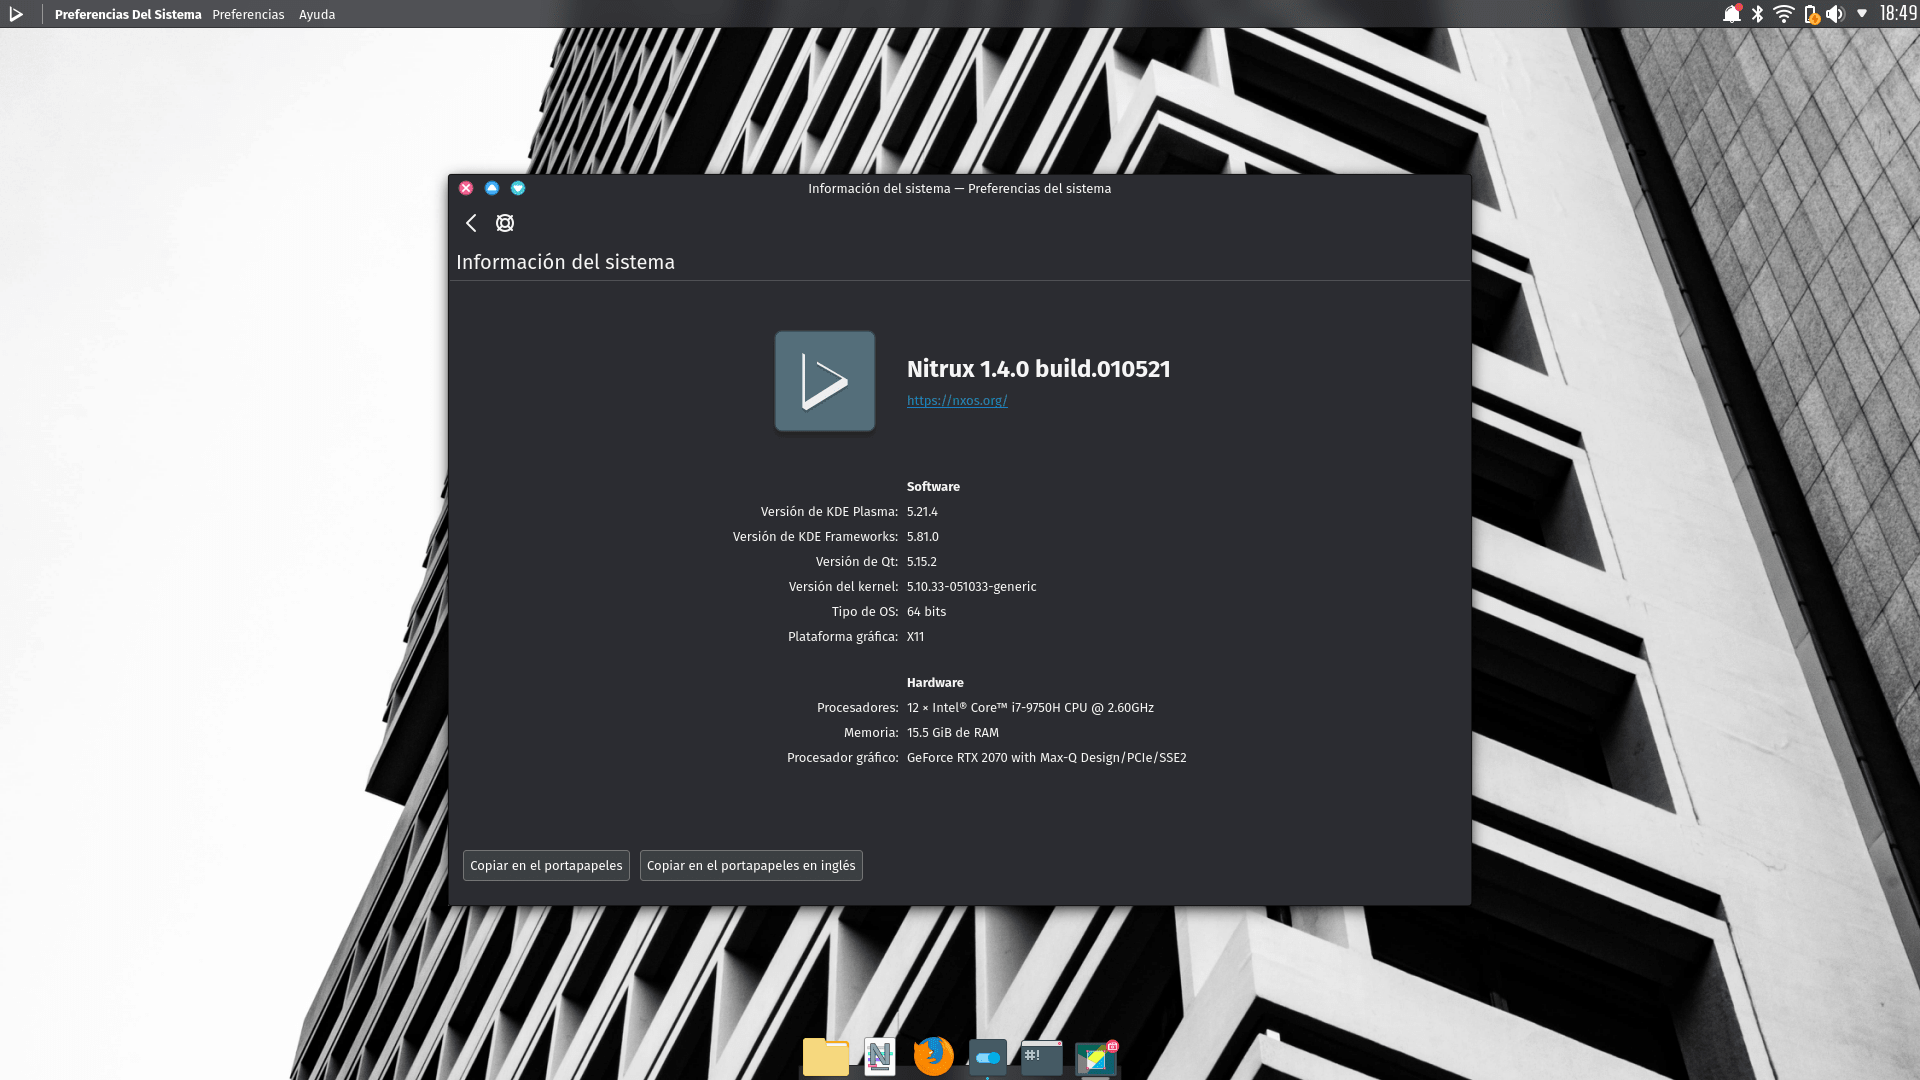Open the Wi-Fi network tray icon
Image resolution: width=1920 pixels, height=1080 pixels.
pos(1783,14)
